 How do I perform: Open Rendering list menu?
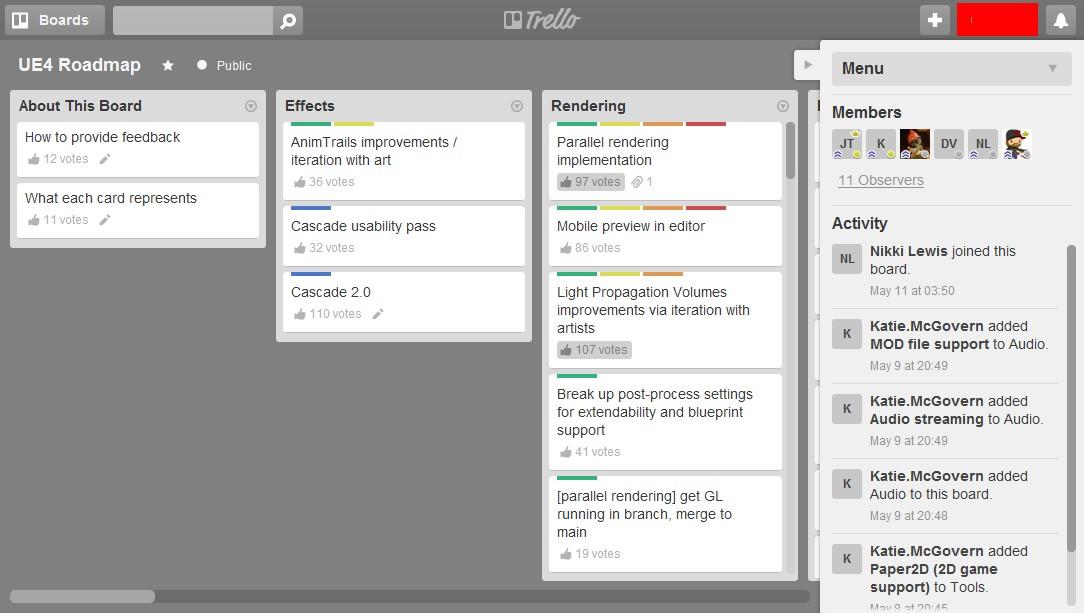[x=783, y=106]
